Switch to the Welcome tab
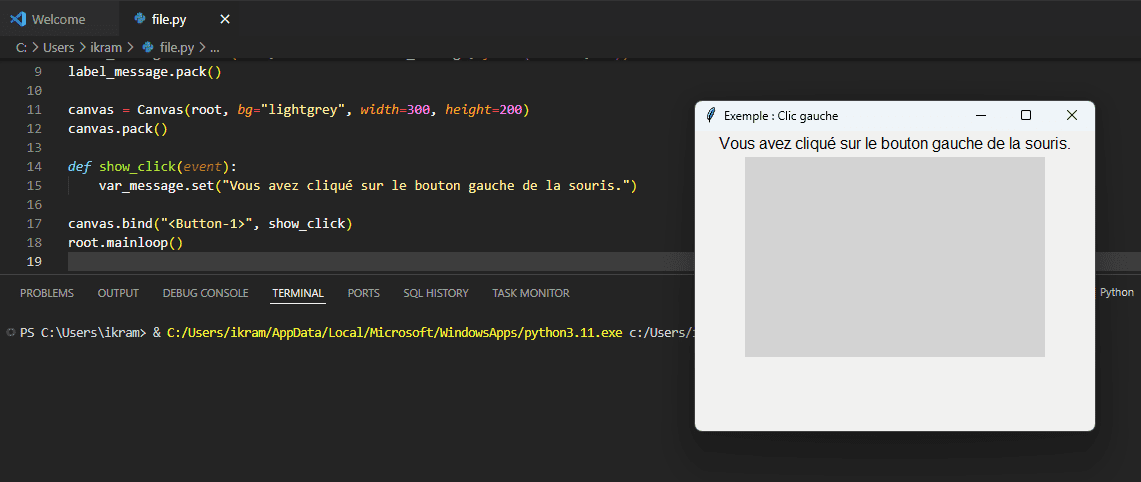 click(x=58, y=20)
